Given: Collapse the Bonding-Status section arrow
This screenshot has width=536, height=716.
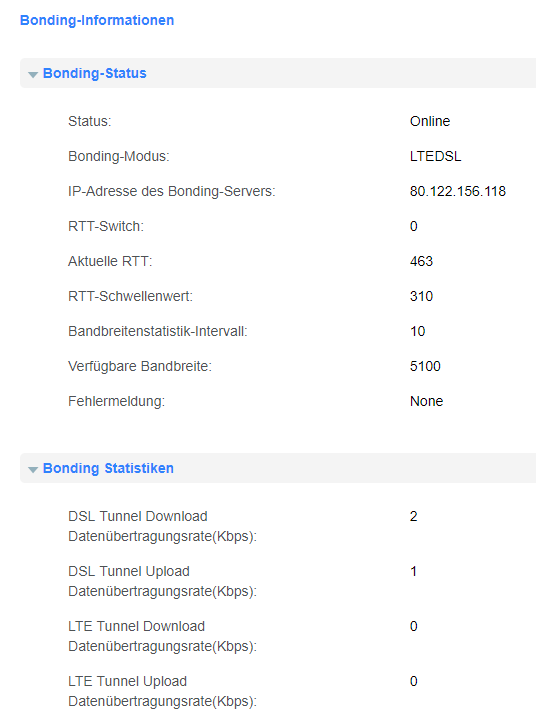Looking at the screenshot, I should [x=33, y=74].
